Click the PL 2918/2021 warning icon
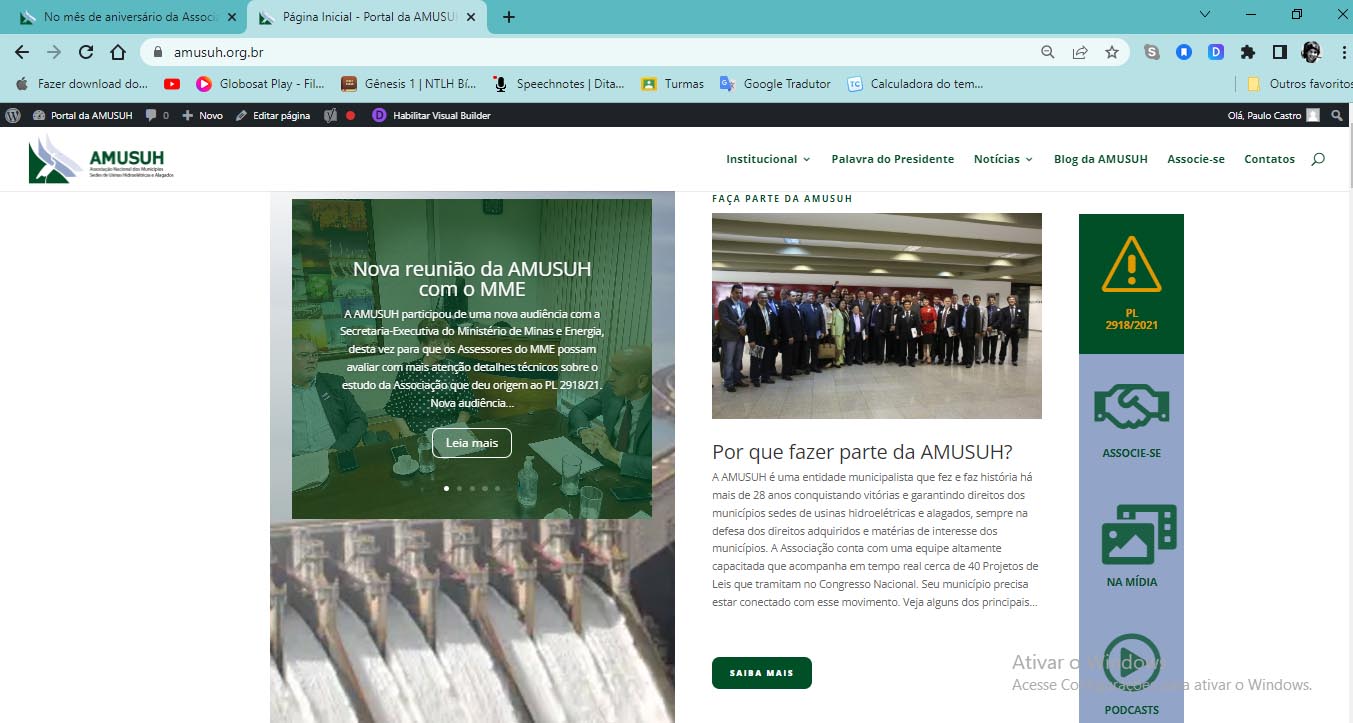This screenshot has width=1353, height=723. click(x=1131, y=264)
